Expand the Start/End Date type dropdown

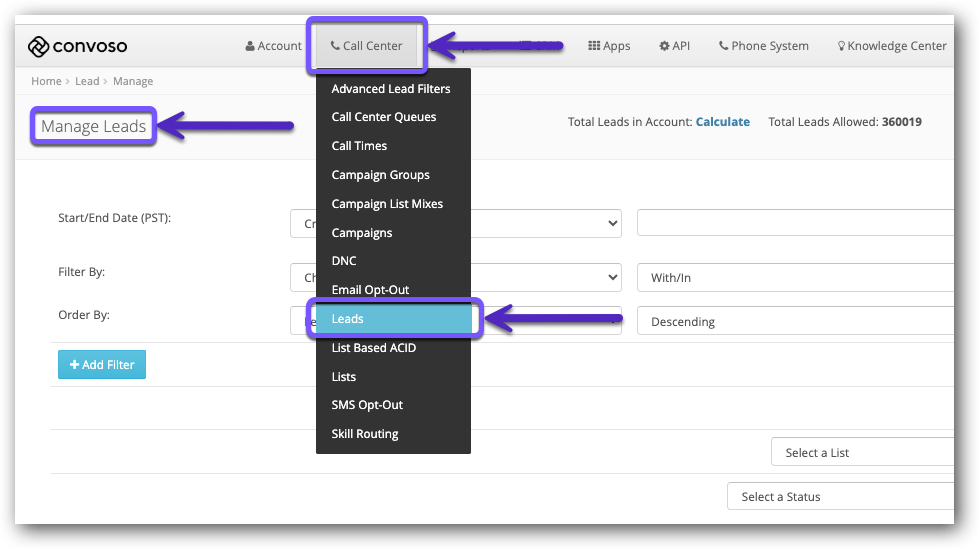click(456, 224)
